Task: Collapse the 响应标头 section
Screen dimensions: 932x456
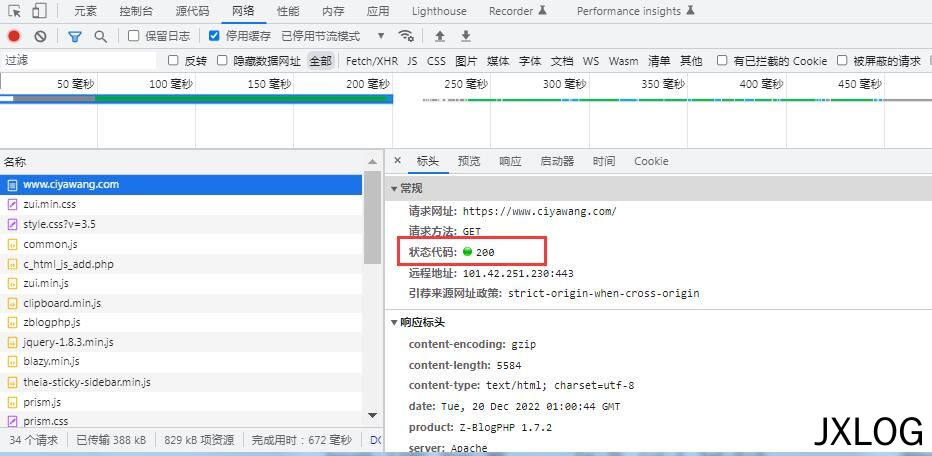Action: point(393,322)
